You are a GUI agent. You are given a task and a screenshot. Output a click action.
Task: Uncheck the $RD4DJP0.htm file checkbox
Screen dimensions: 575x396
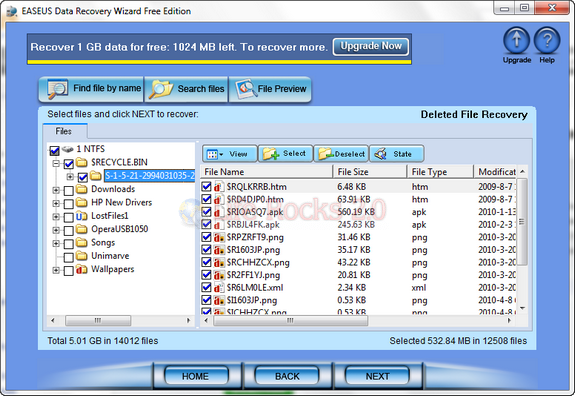[206, 199]
